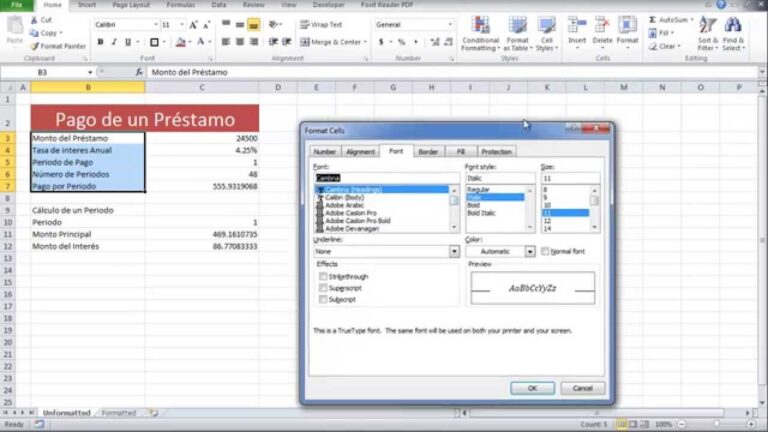Open Format as Table gallery
Screen dimensions: 768x432
pos(517,33)
